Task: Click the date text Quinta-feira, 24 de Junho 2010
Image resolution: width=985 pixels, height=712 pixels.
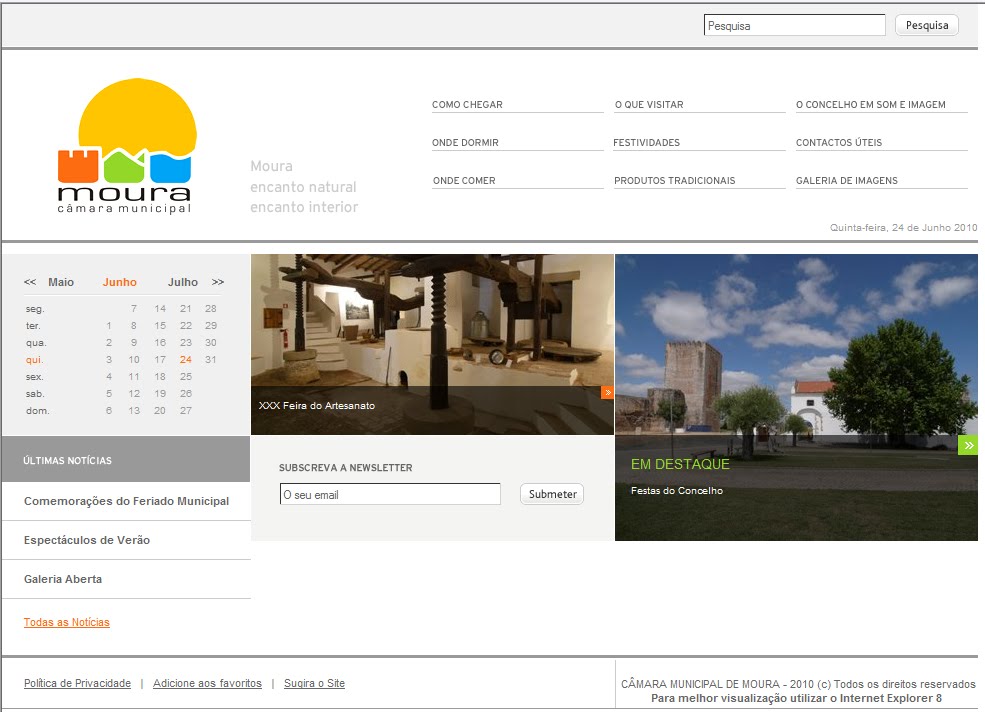Action: click(903, 227)
